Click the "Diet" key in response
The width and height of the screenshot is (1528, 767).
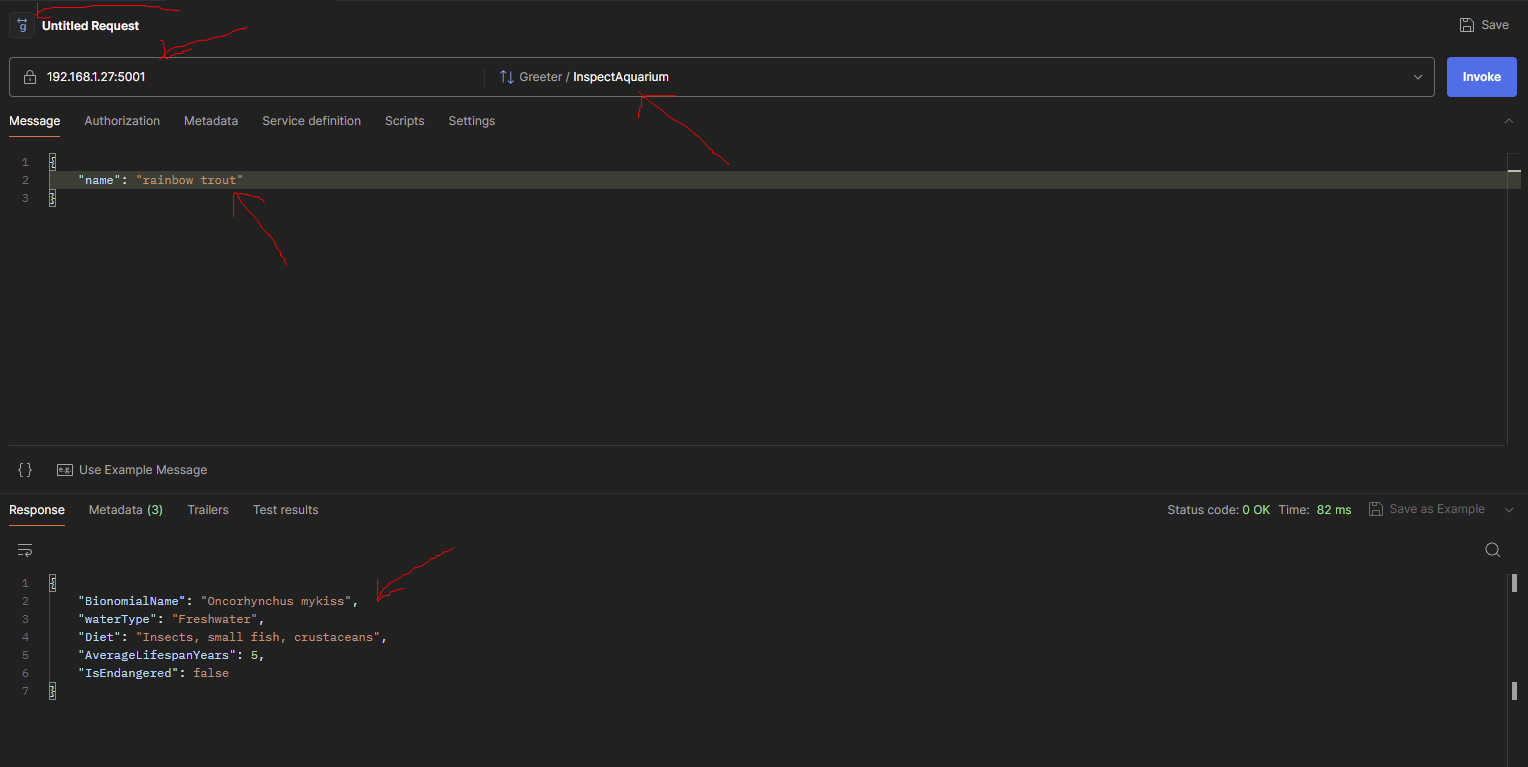pos(100,637)
